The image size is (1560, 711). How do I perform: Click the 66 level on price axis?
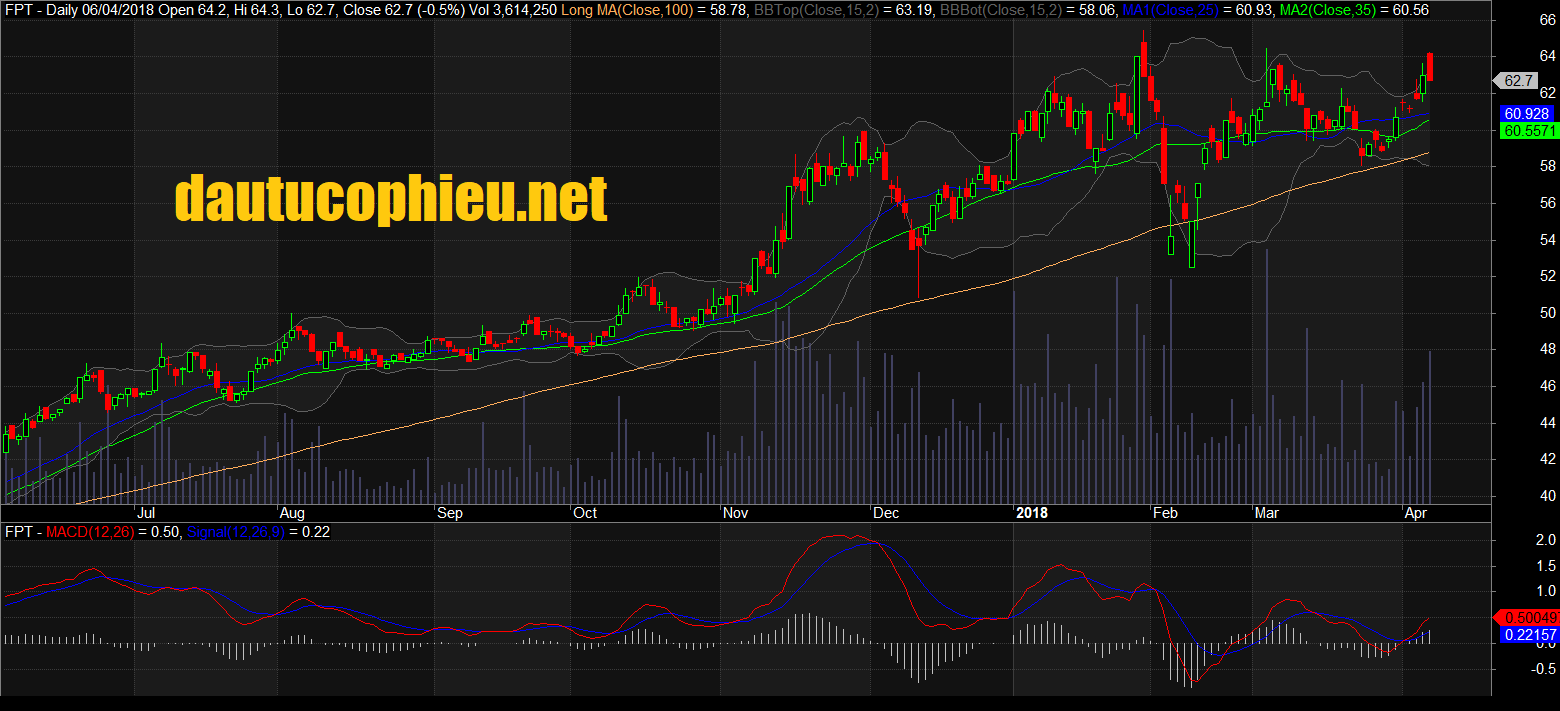click(1518, 20)
